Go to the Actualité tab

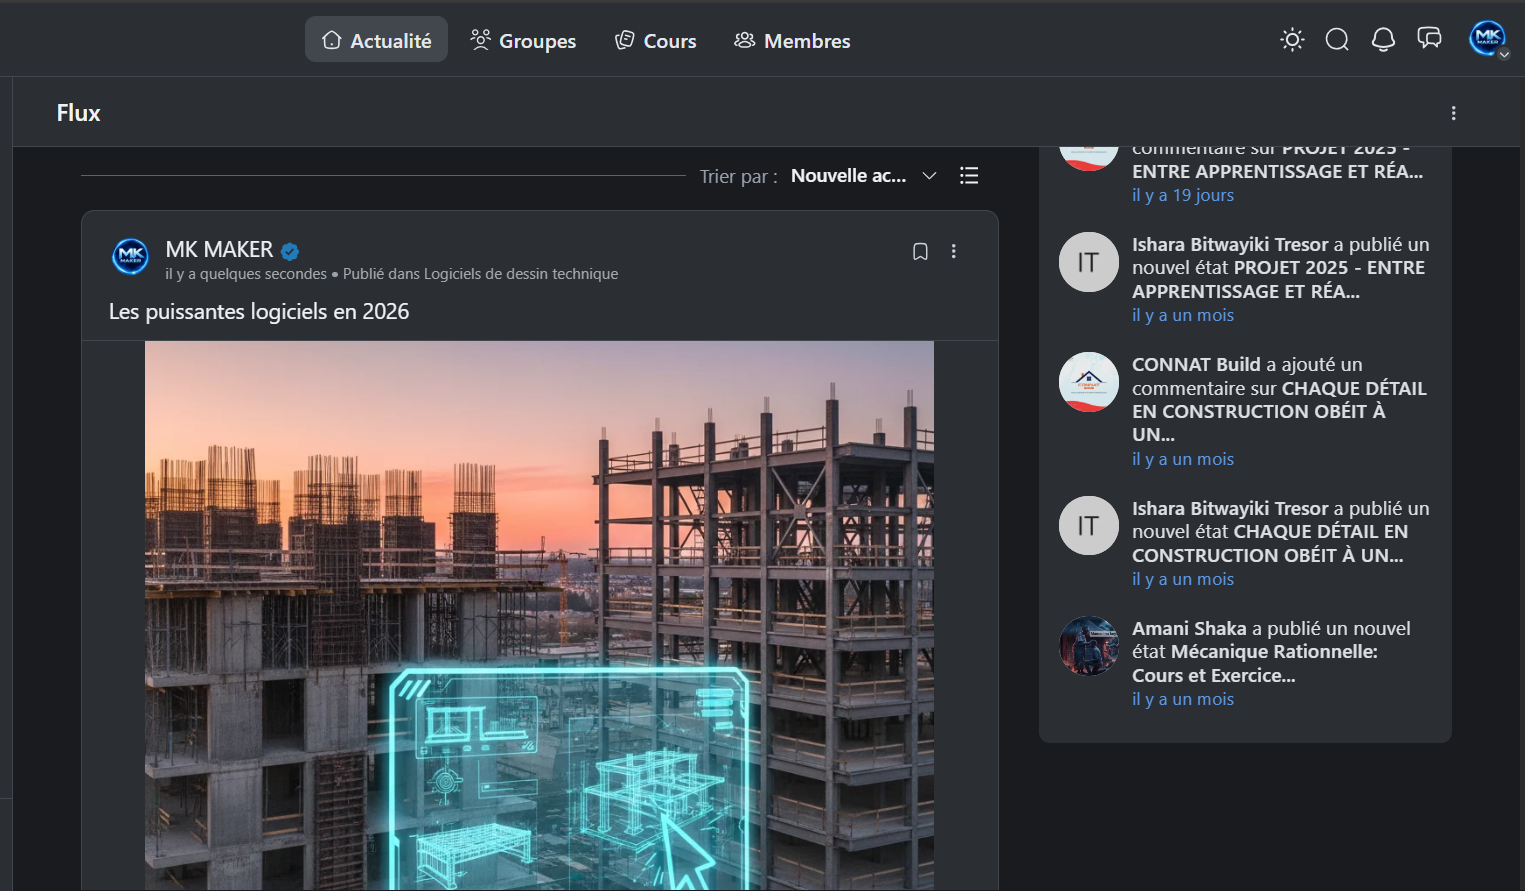(376, 41)
